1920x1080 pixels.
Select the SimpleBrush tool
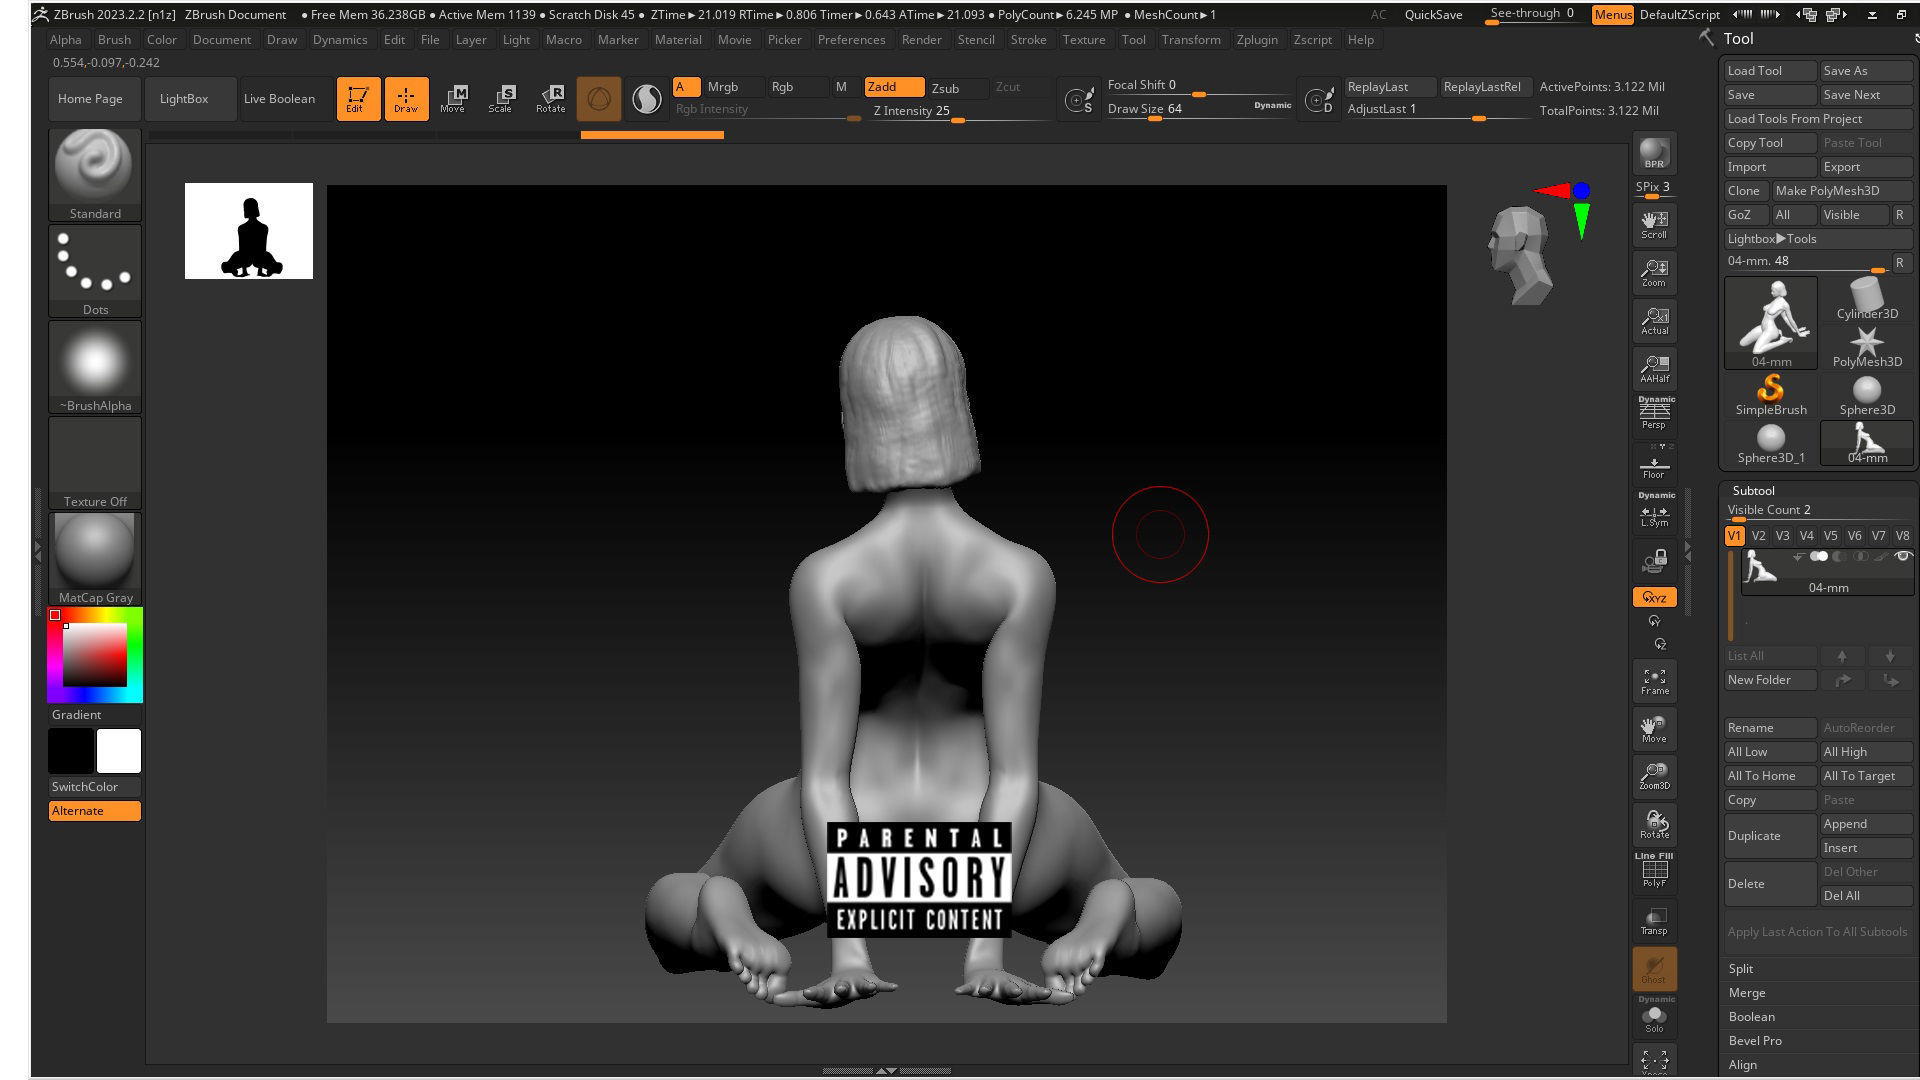click(x=1771, y=394)
